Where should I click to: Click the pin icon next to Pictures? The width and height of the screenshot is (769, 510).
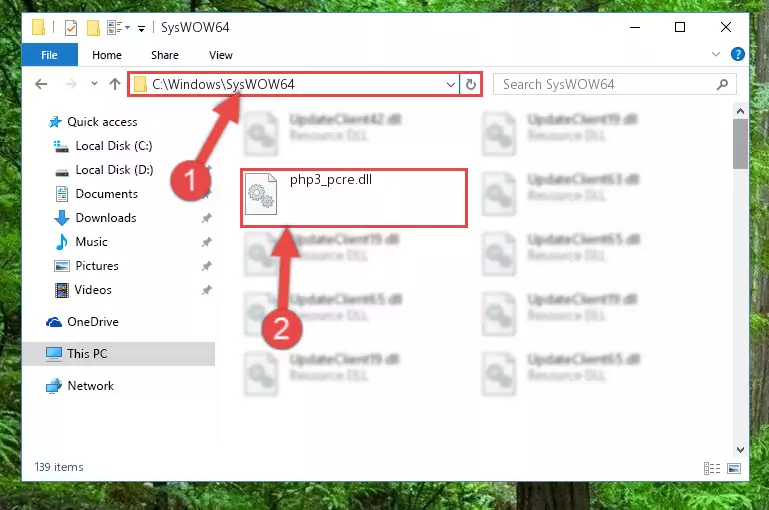(206, 266)
